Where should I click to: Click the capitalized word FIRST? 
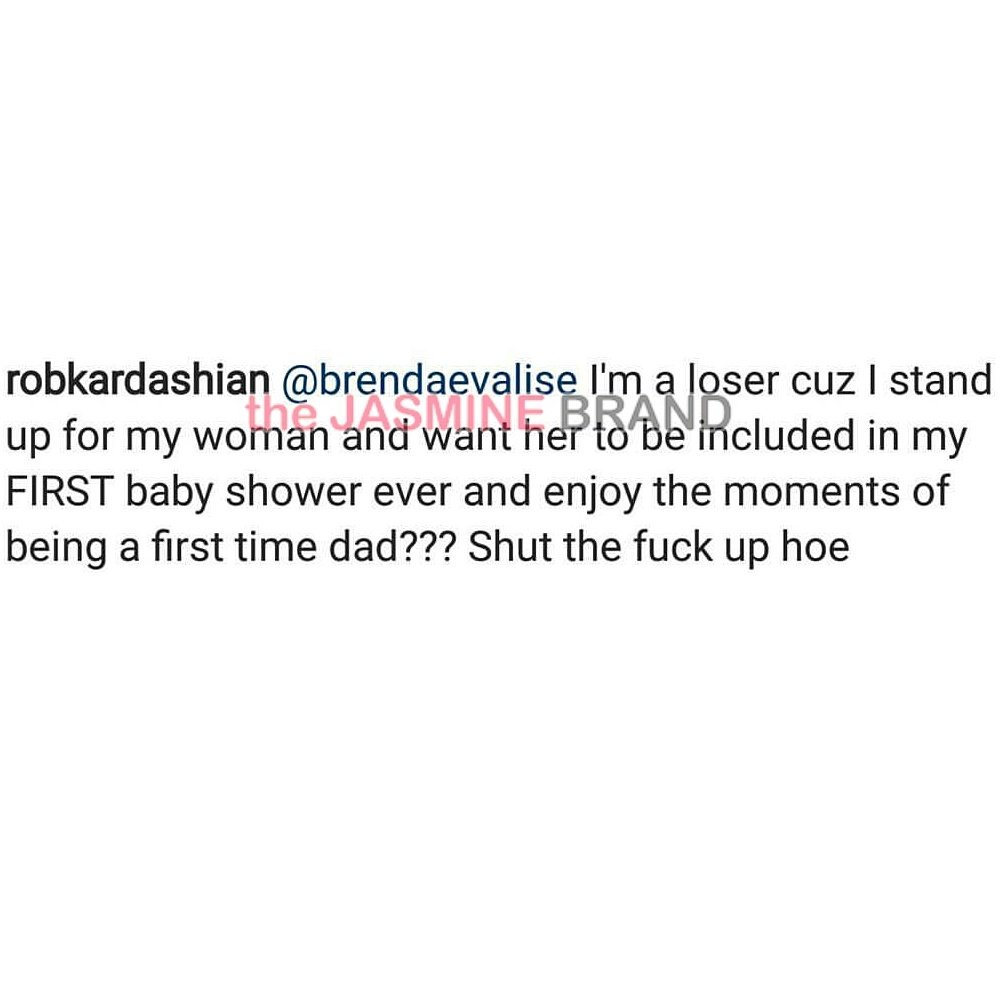(x=60, y=492)
